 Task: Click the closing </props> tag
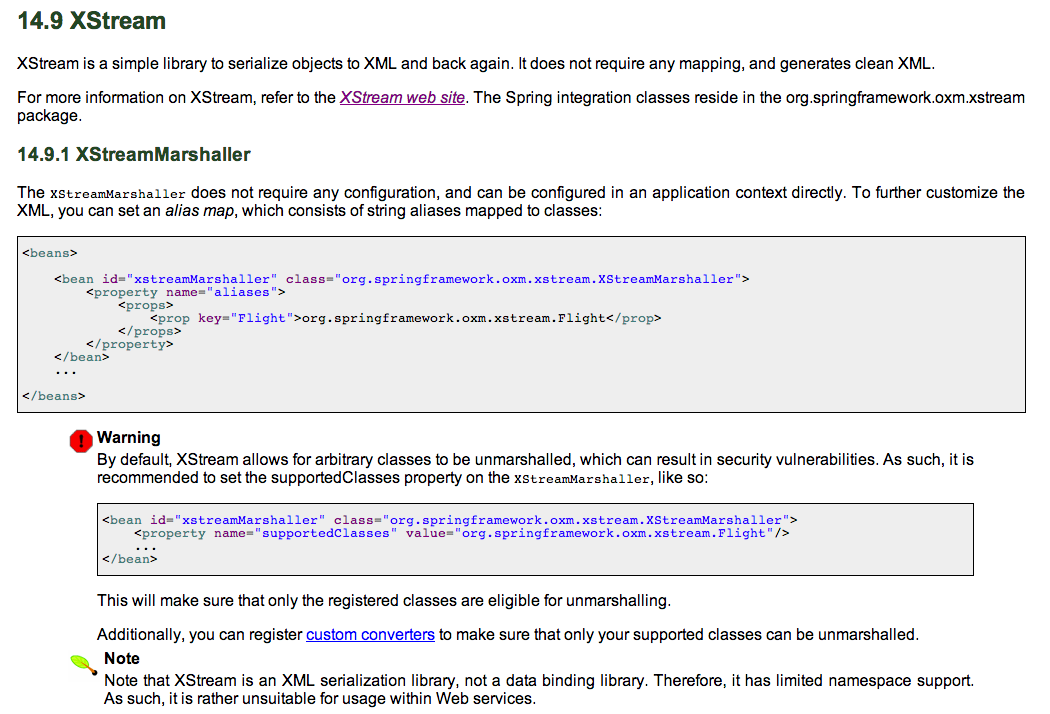coord(149,331)
